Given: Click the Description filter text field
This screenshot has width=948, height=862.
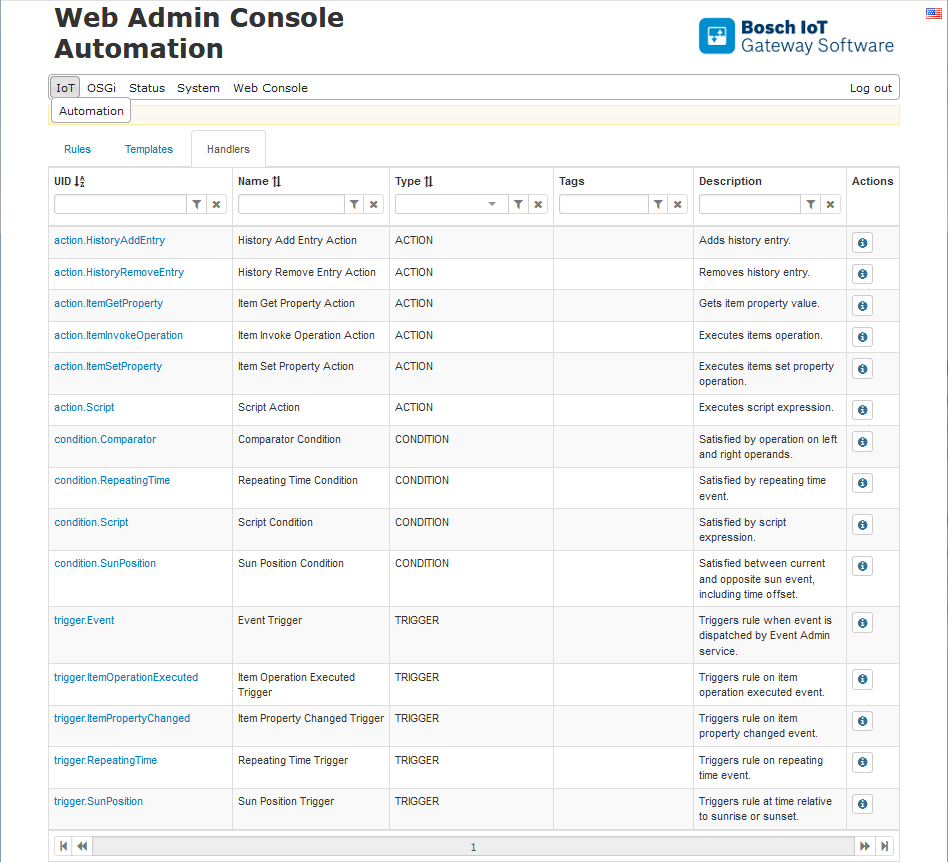Looking at the screenshot, I should click(749, 204).
